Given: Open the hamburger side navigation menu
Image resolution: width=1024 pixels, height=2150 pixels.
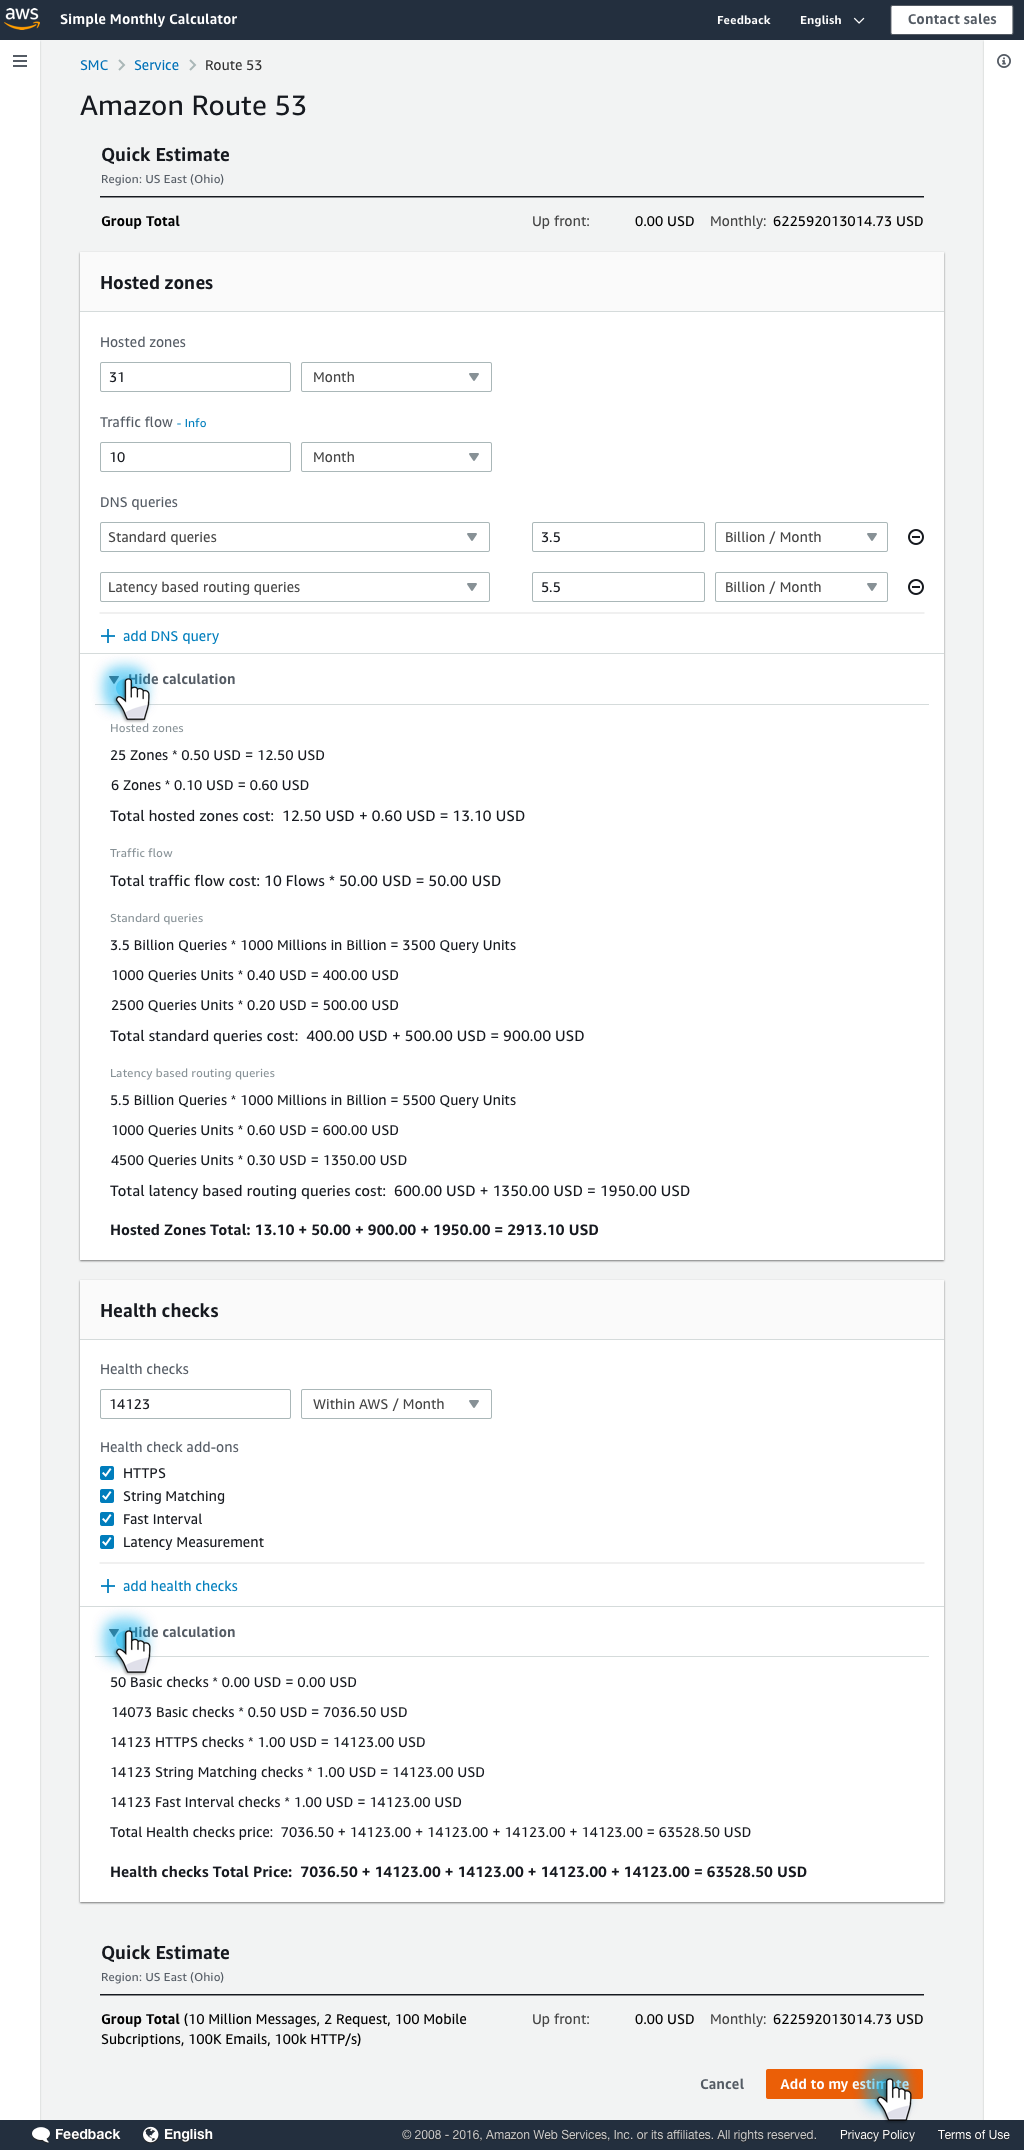Looking at the screenshot, I should click(20, 61).
